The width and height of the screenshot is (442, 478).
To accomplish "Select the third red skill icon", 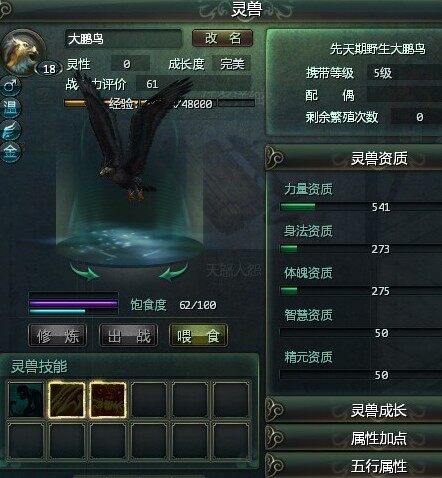I will tap(108, 400).
